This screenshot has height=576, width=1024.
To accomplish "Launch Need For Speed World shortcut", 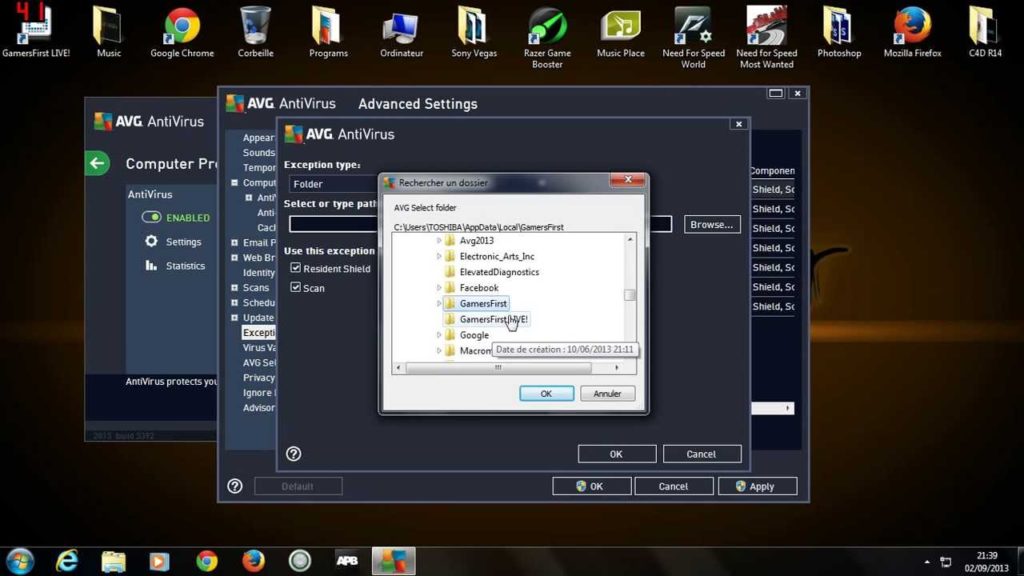I will [x=693, y=37].
